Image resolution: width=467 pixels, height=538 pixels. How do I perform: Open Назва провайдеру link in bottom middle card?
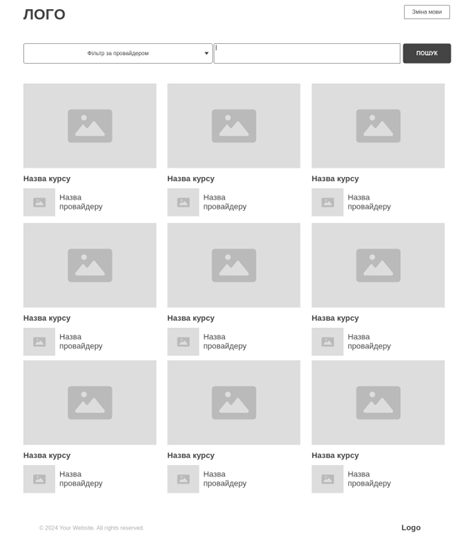point(225,479)
